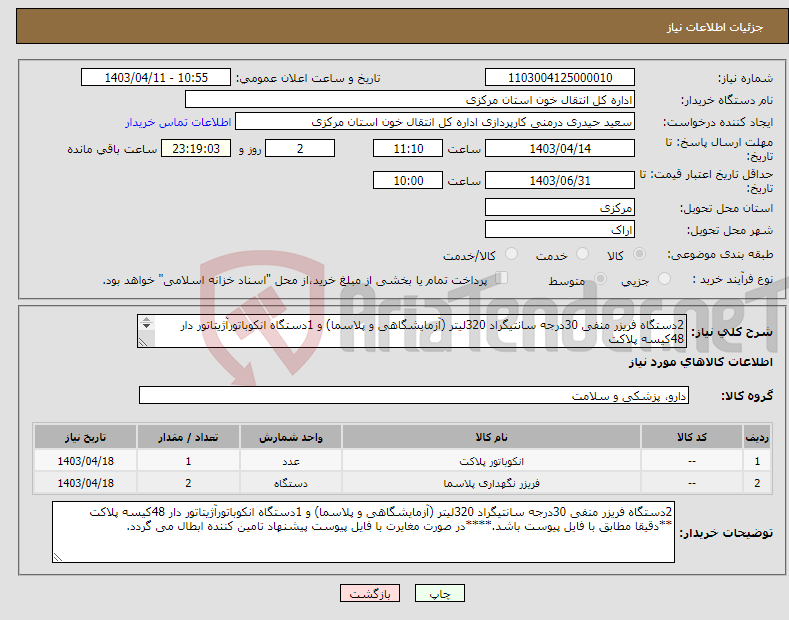
Task: Click remaining time field 23:19:03
Action: [x=196, y=148]
